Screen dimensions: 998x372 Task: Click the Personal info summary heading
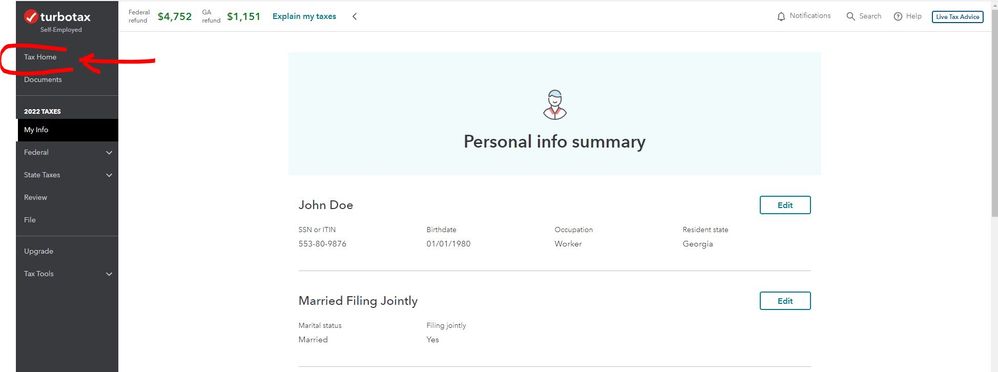554,141
